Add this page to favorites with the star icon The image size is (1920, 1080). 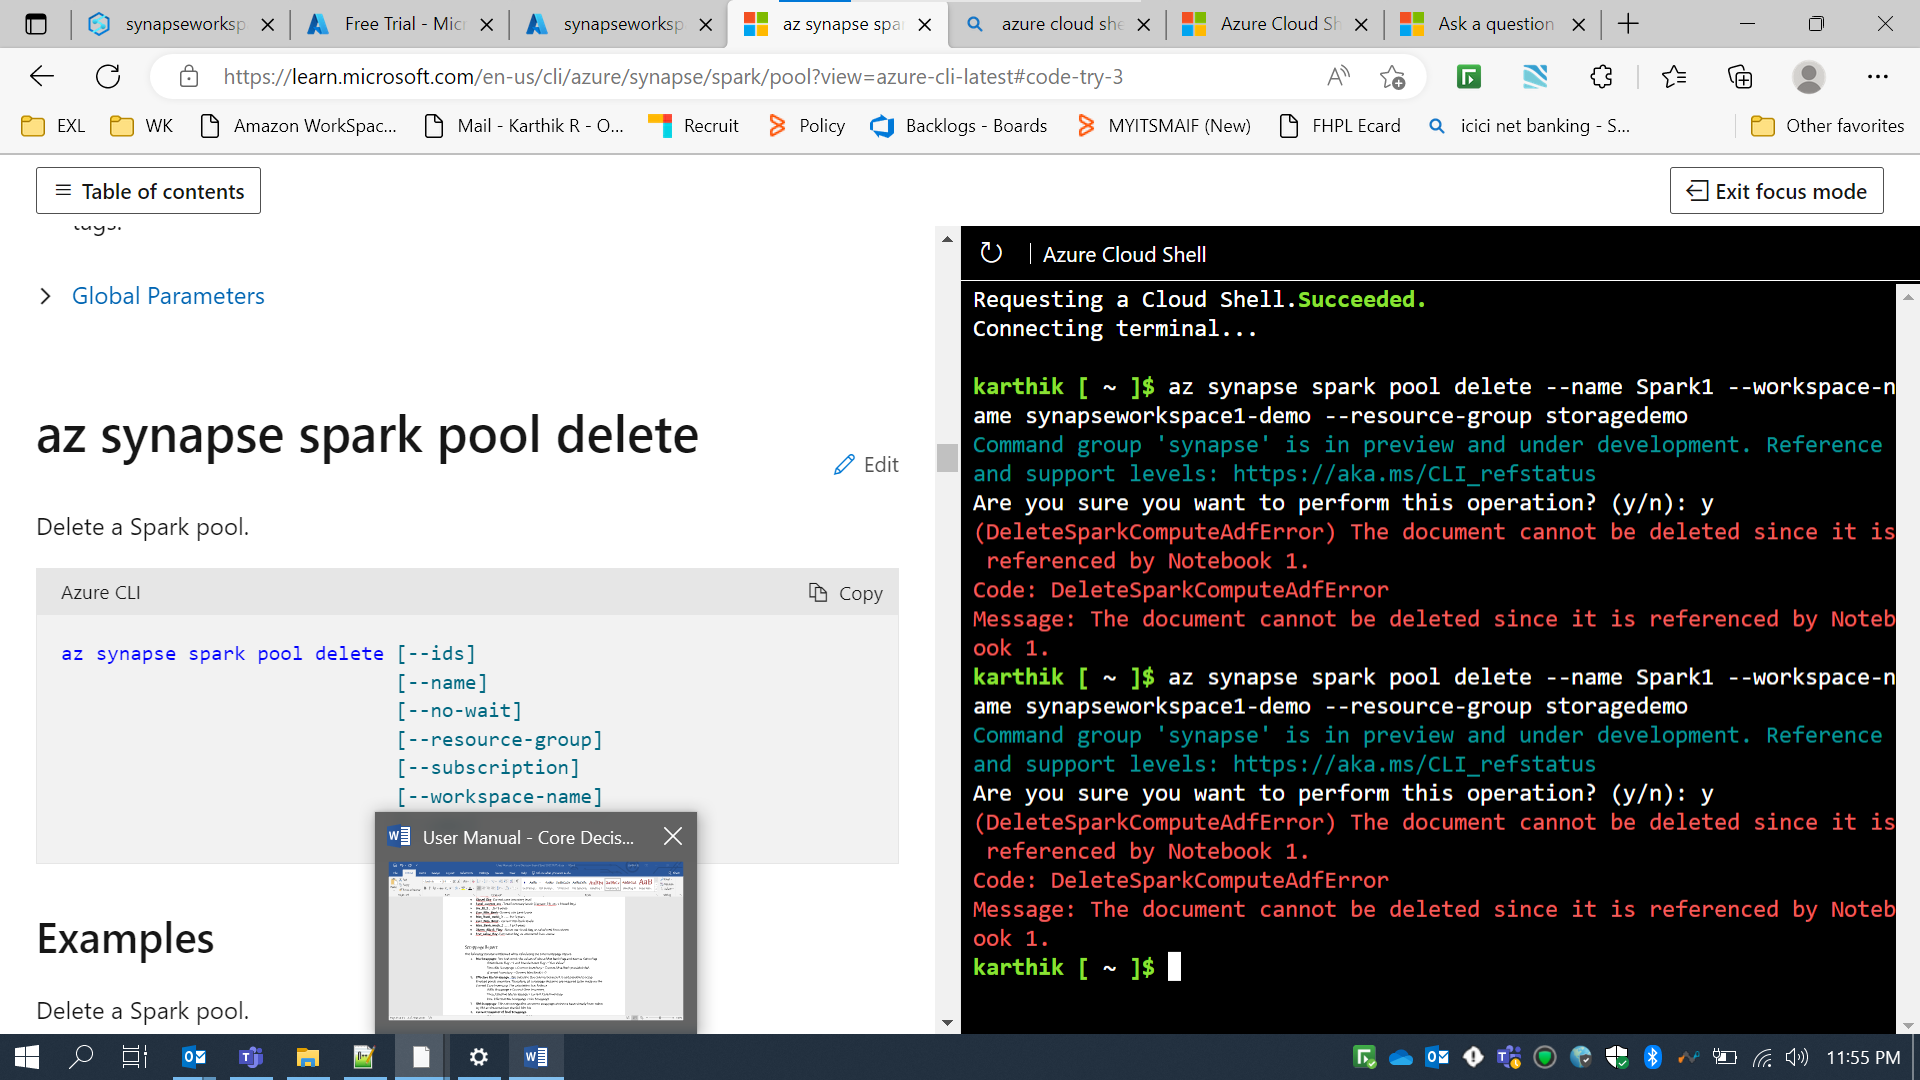coord(1392,77)
